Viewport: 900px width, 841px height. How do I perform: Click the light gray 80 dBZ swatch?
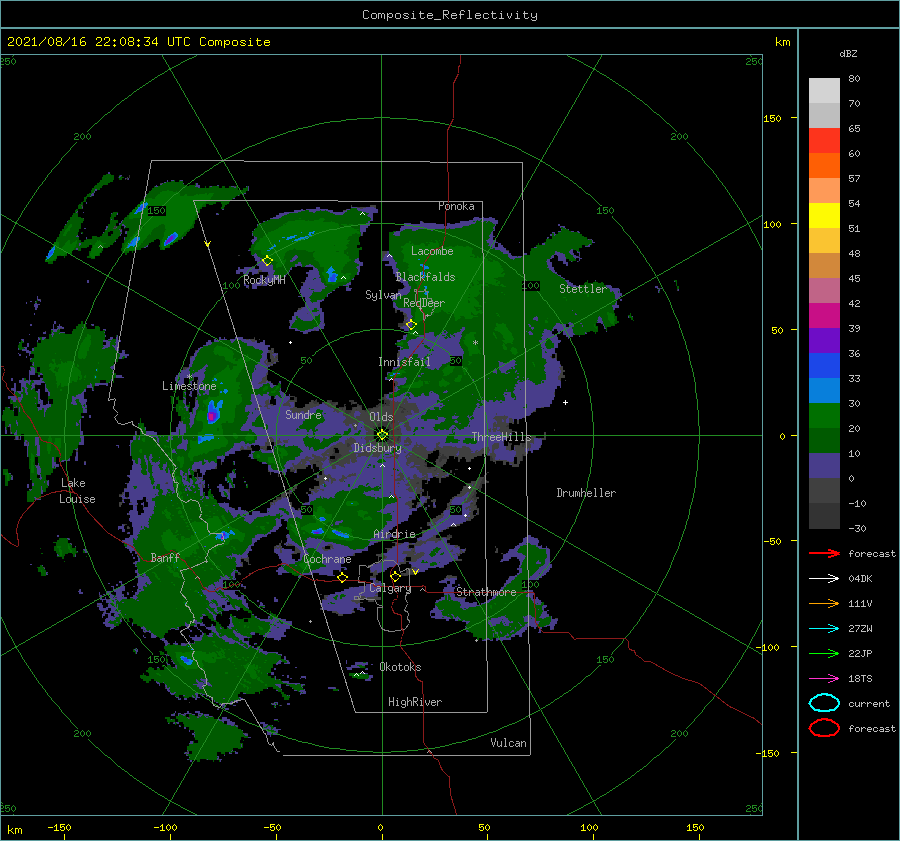pyautogui.click(x=824, y=91)
